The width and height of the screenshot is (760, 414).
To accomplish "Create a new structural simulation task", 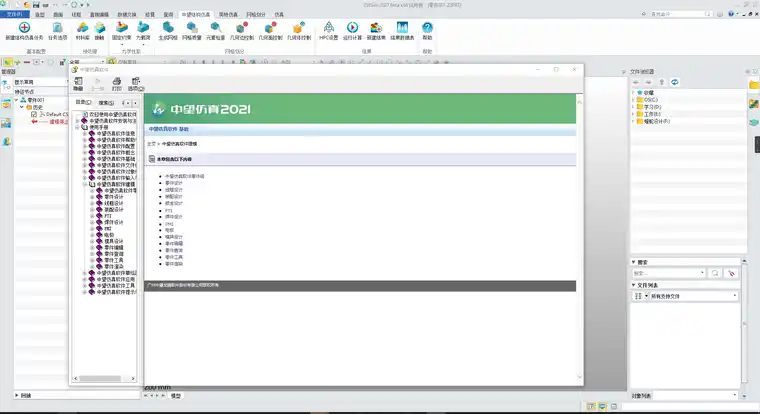I will (x=24, y=30).
